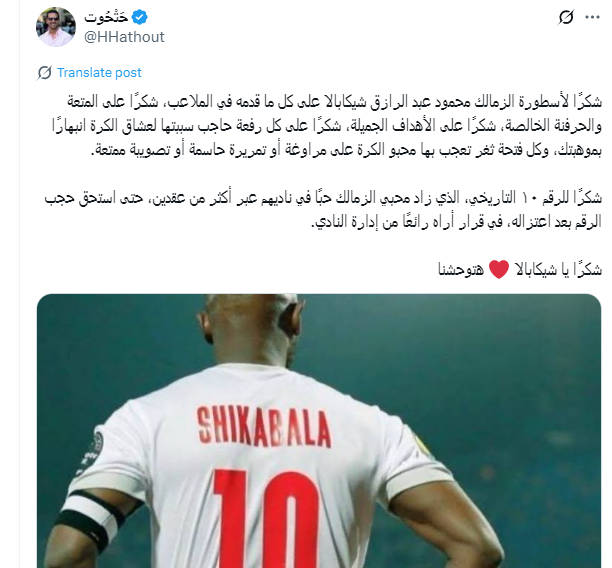Open the HHathout profile avatar
This screenshot has width=612, height=568.
[56, 27]
